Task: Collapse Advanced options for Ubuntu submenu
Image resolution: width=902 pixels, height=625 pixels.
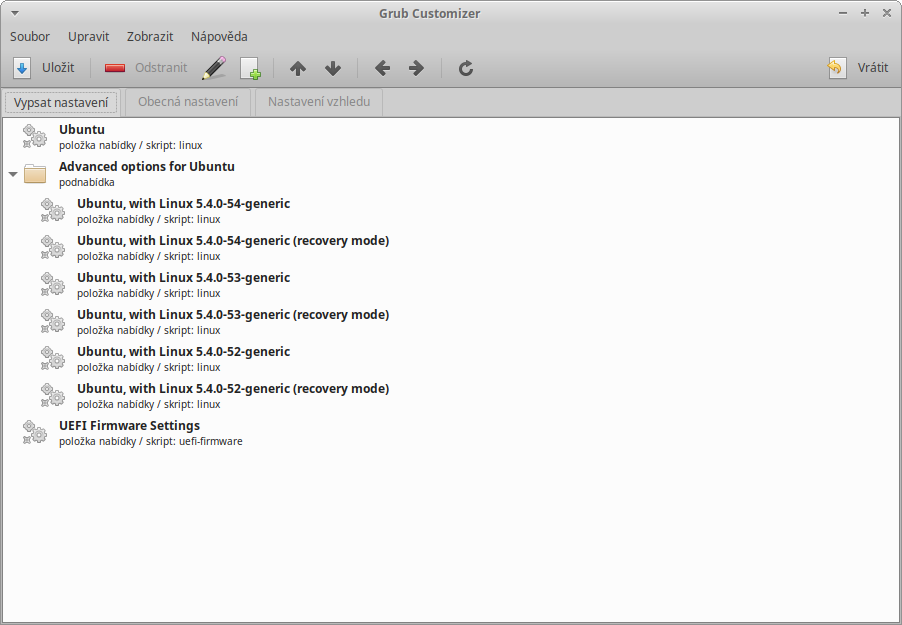Action: coord(13,174)
